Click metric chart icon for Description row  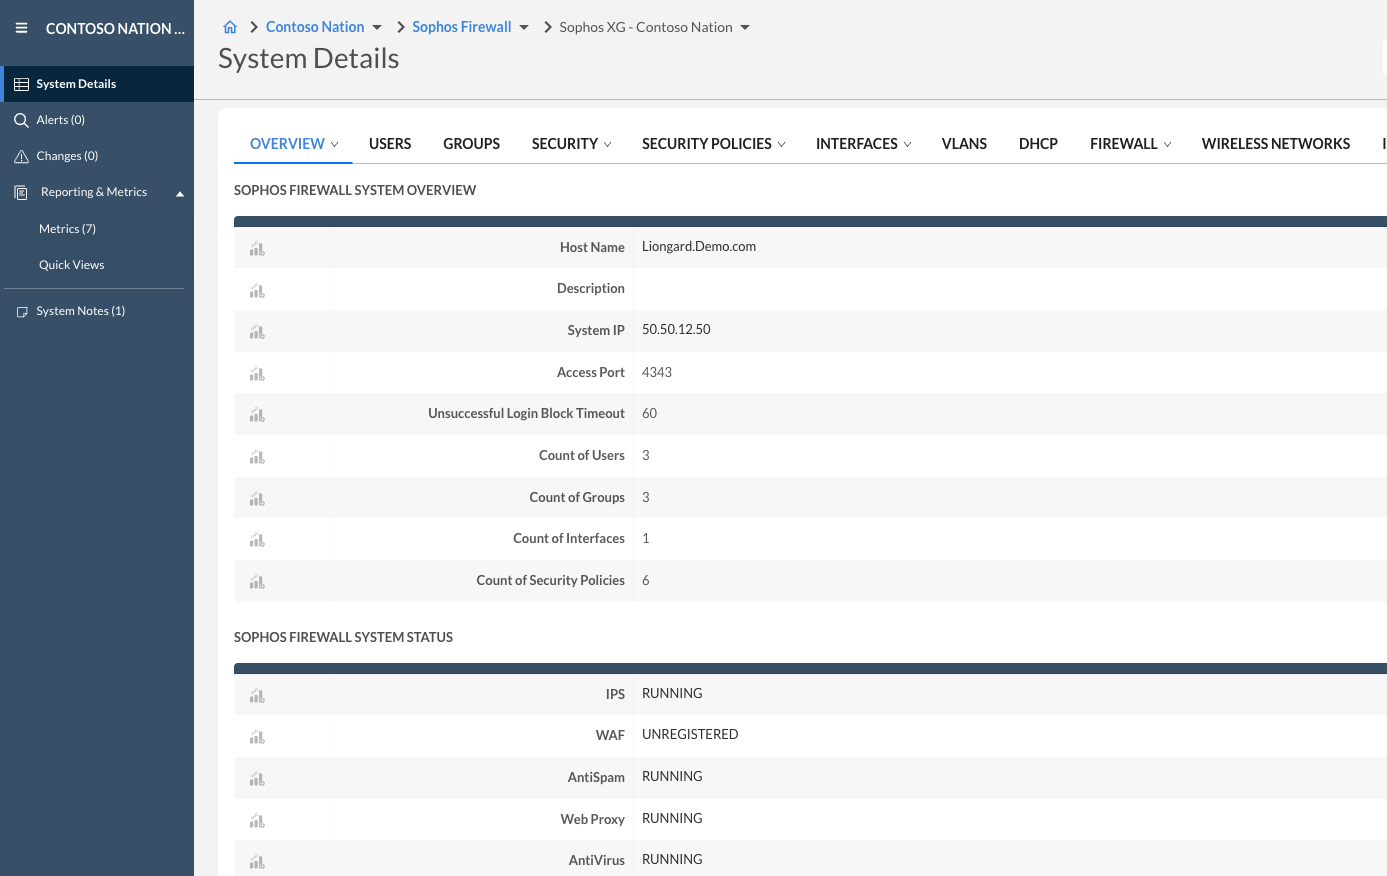pyautogui.click(x=257, y=291)
